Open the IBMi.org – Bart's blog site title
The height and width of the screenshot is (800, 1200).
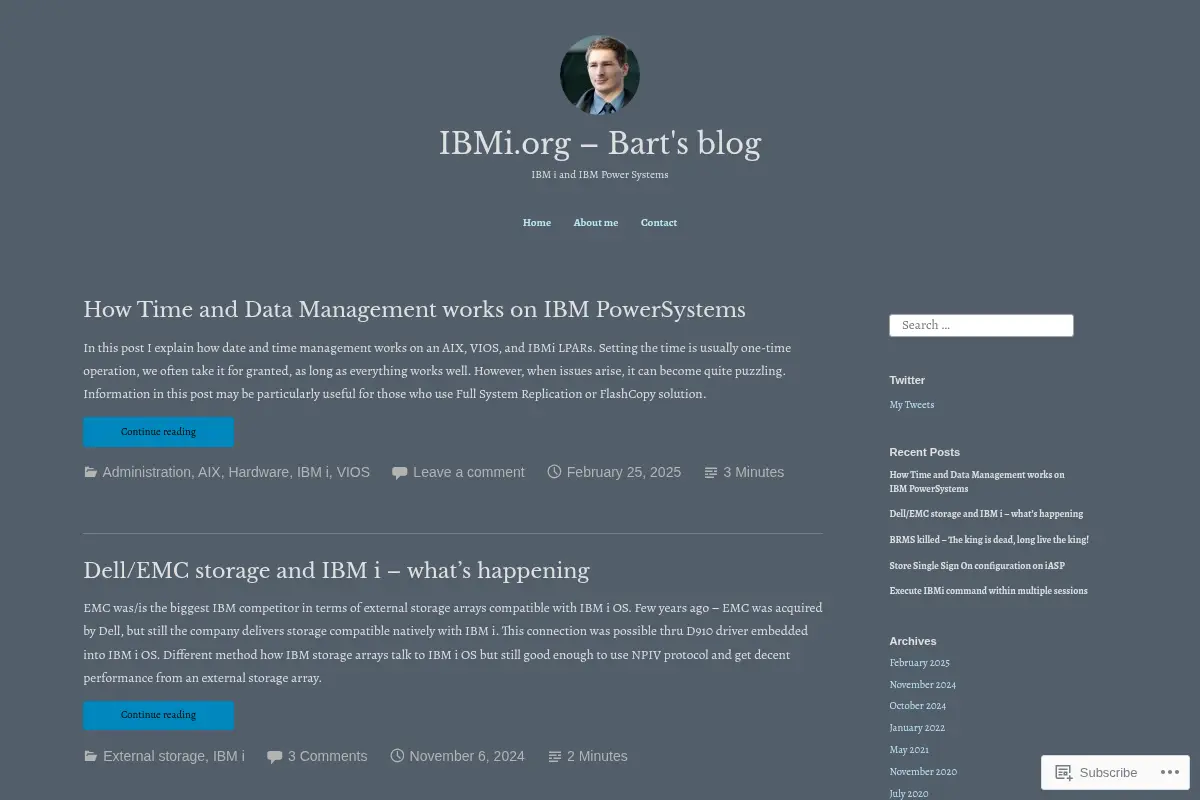pyautogui.click(x=600, y=143)
